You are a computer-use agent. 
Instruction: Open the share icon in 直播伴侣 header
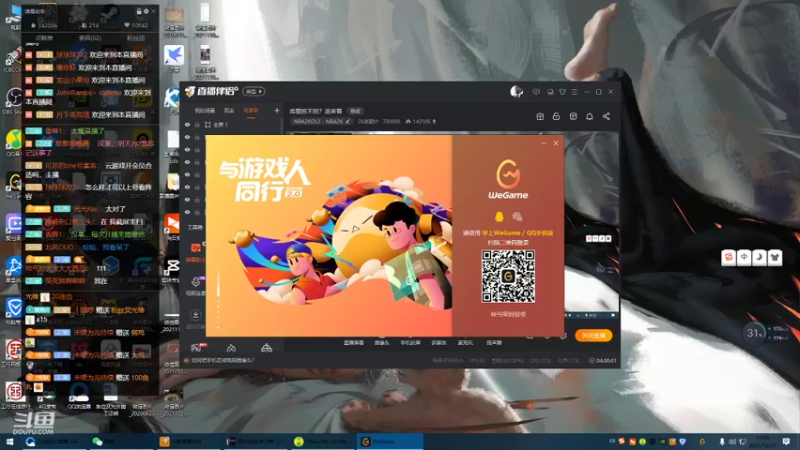[x=606, y=116]
